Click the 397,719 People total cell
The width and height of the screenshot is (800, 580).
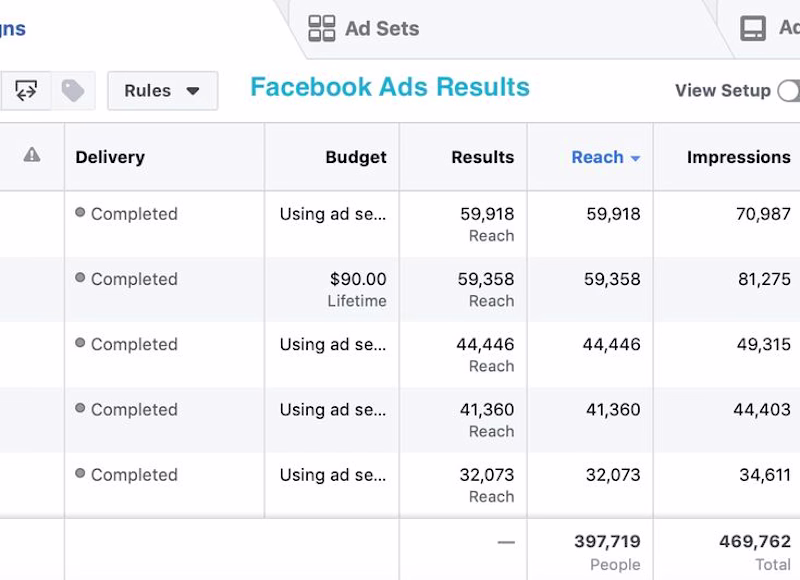click(x=607, y=551)
